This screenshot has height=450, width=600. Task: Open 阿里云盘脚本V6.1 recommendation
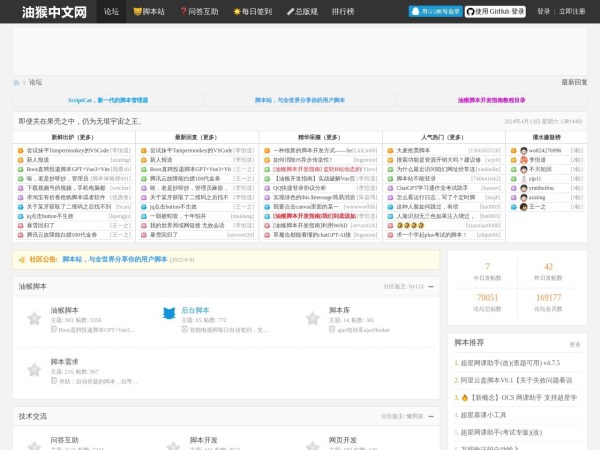516,380
